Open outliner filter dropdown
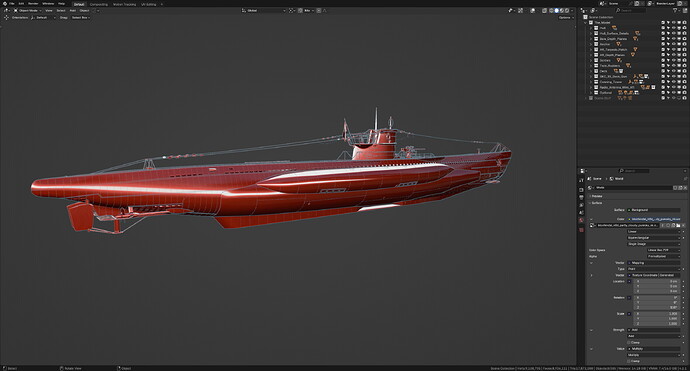 pos(676,11)
